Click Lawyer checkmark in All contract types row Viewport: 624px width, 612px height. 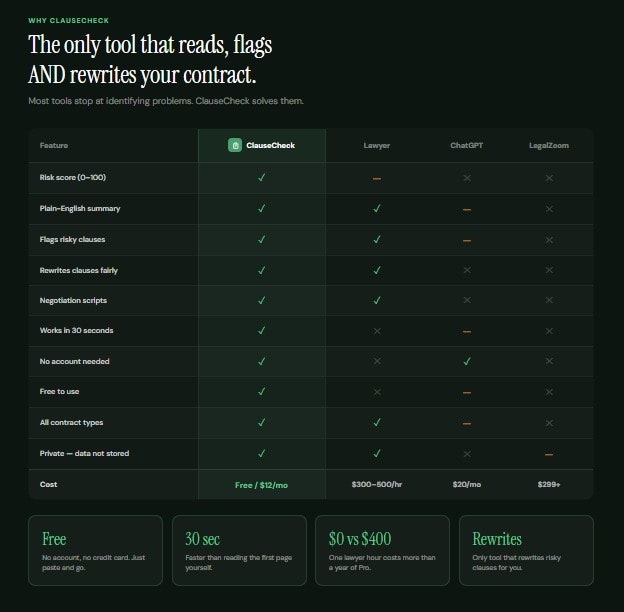(376, 423)
